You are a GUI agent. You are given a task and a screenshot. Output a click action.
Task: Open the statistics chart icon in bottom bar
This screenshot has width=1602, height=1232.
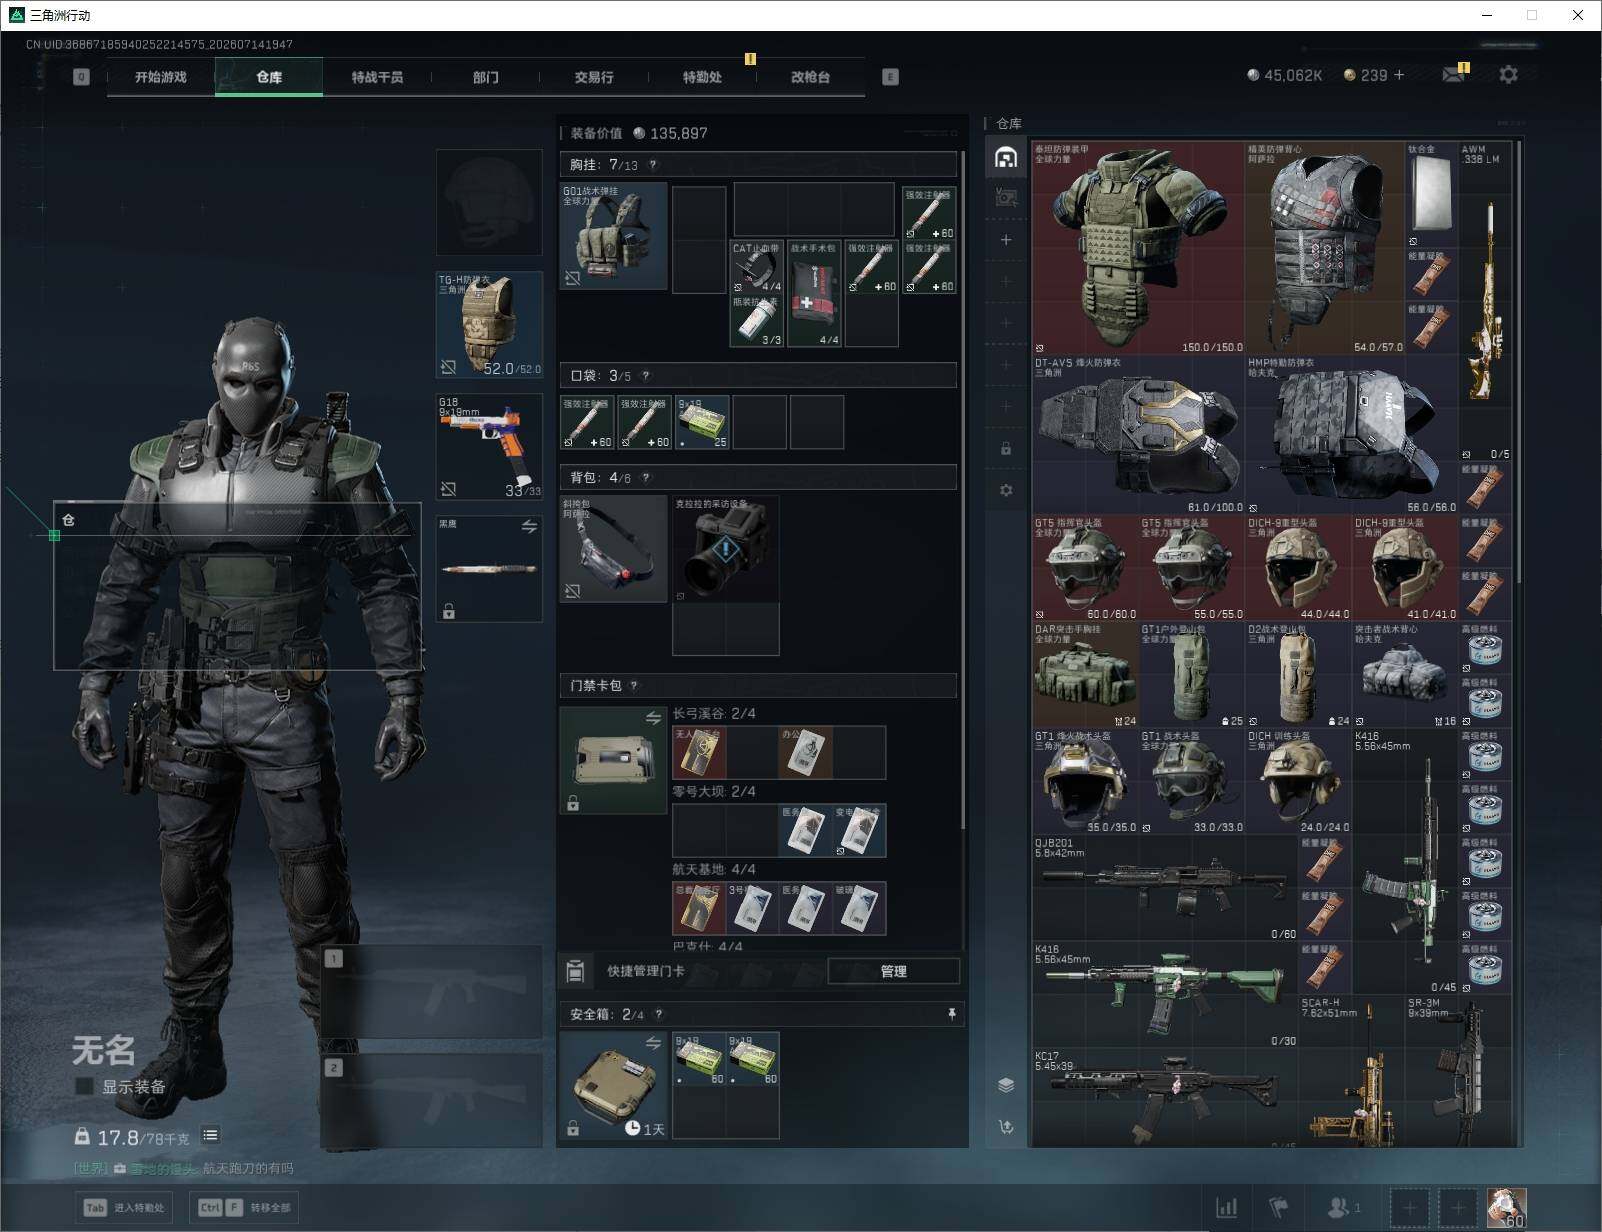tap(1226, 1208)
